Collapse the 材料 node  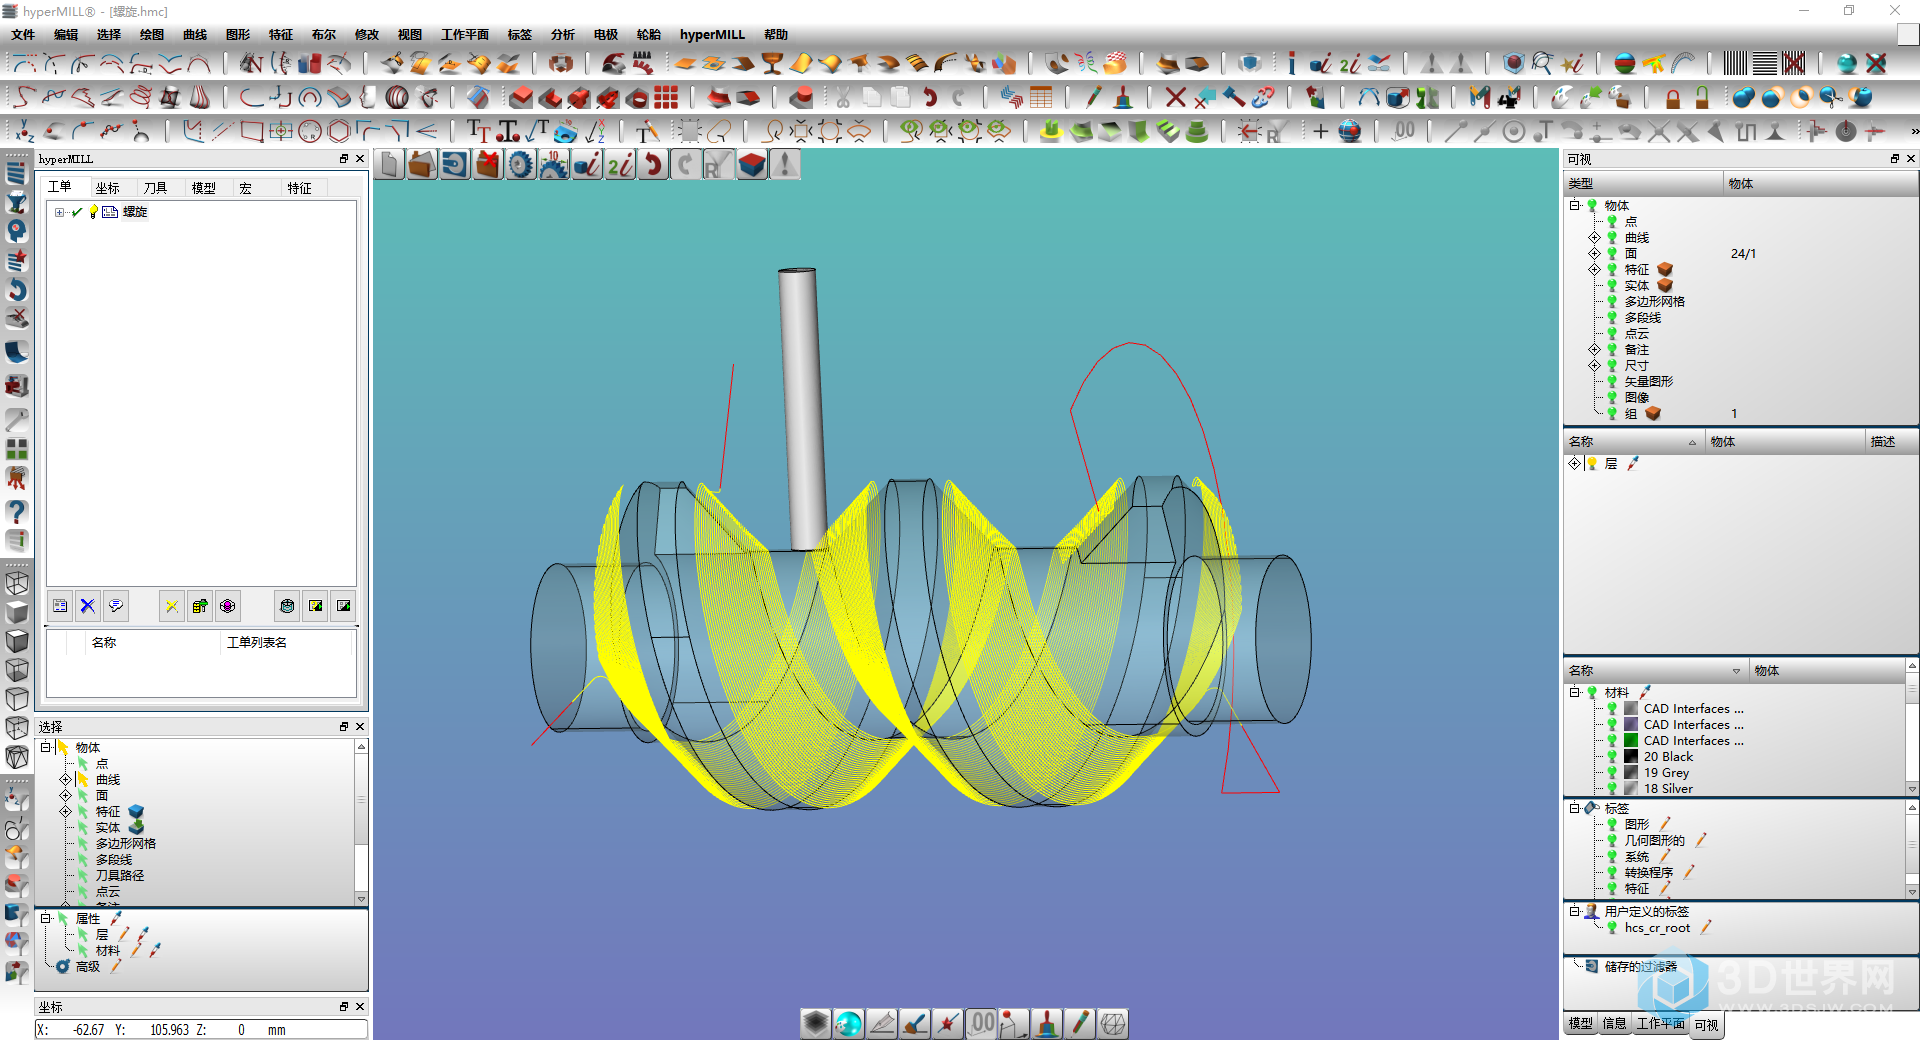[1575, 693]
